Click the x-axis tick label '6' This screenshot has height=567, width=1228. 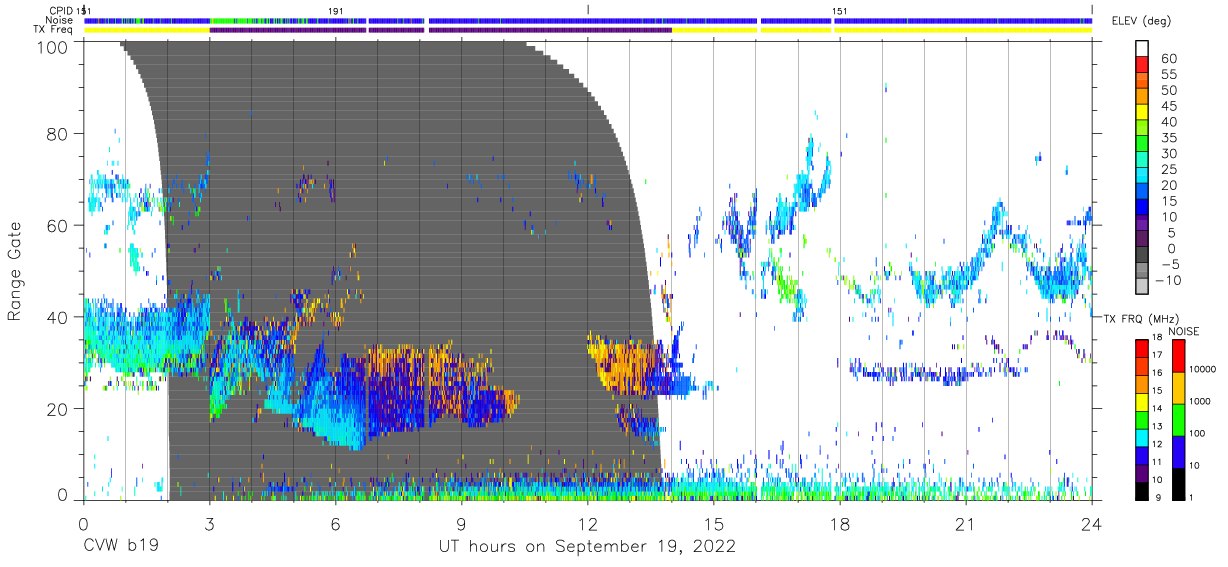coord(335,524)
